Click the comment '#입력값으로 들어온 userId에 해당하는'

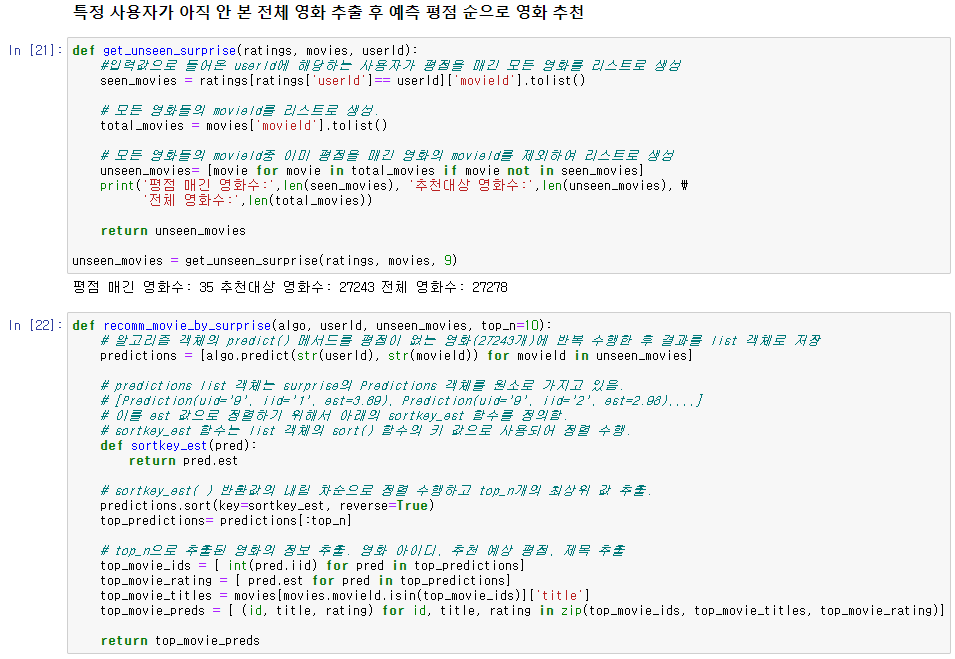point(390,65)
